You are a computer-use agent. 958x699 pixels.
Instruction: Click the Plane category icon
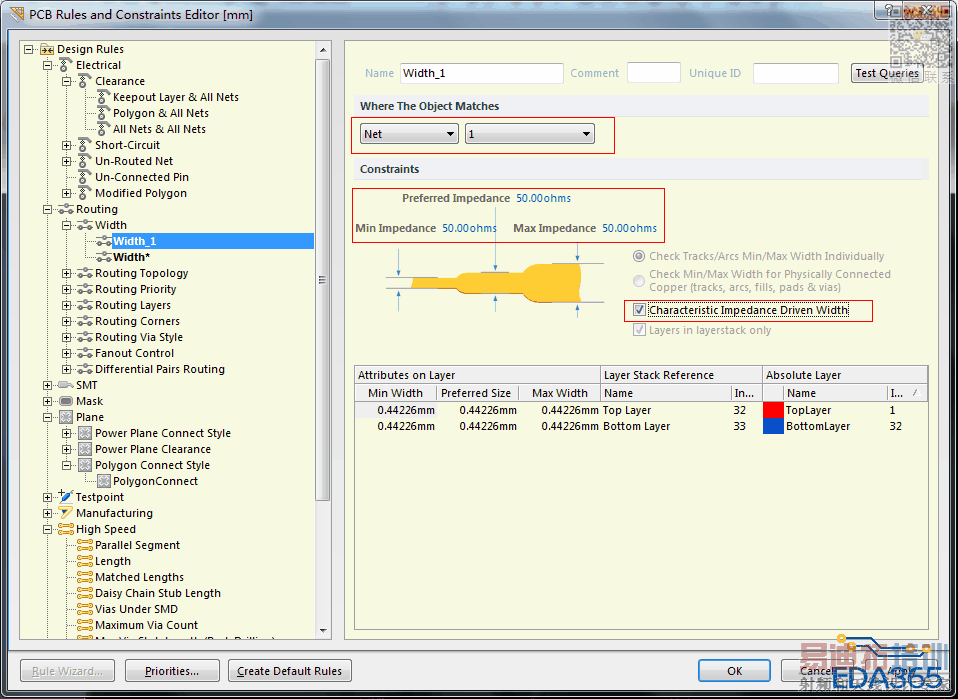pos(66,417)
